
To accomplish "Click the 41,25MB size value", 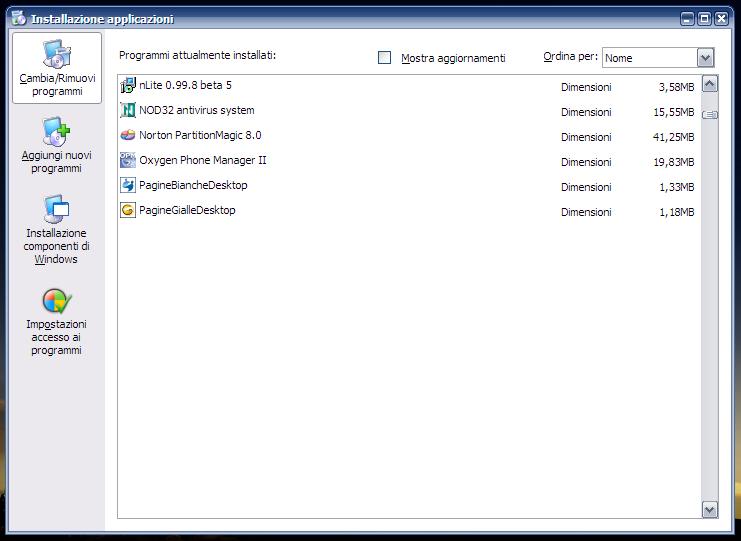I will [x=673, y=137].
